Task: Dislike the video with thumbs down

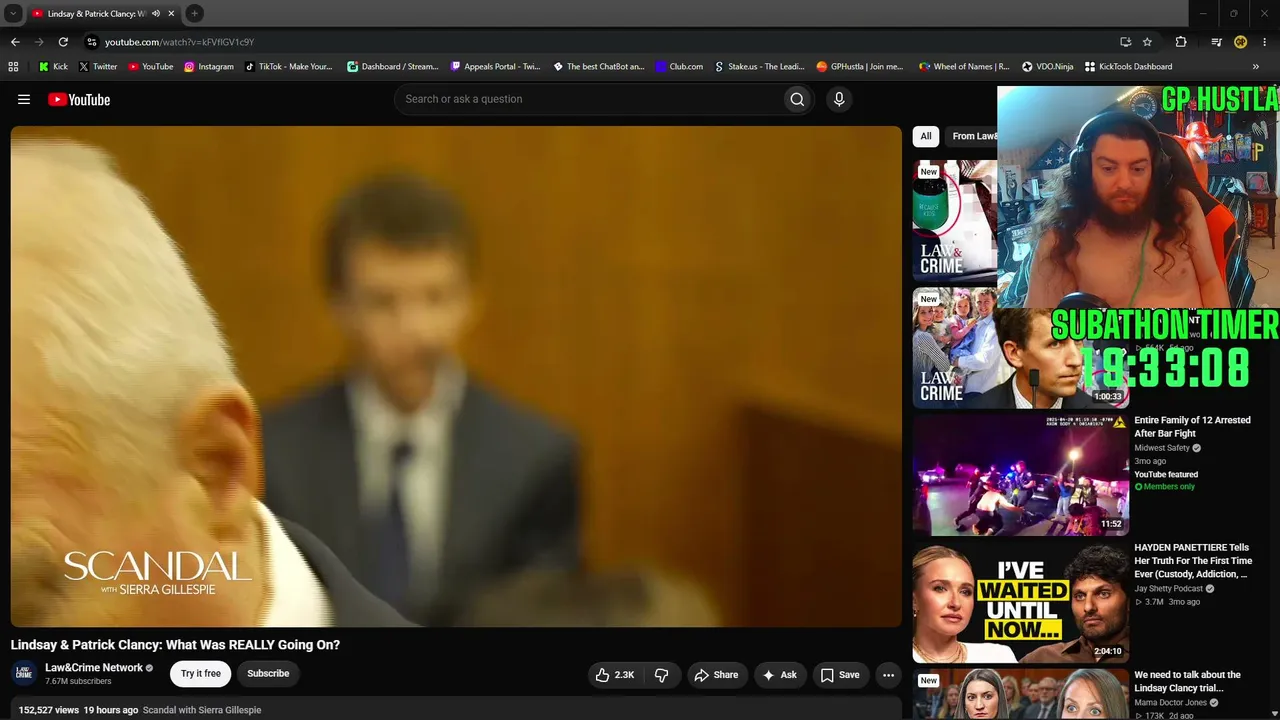Action: click(661, 675)
